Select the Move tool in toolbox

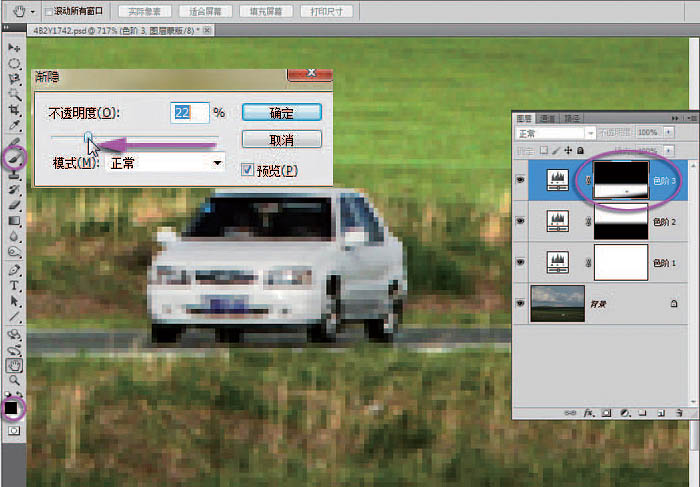tap(14, 48)
